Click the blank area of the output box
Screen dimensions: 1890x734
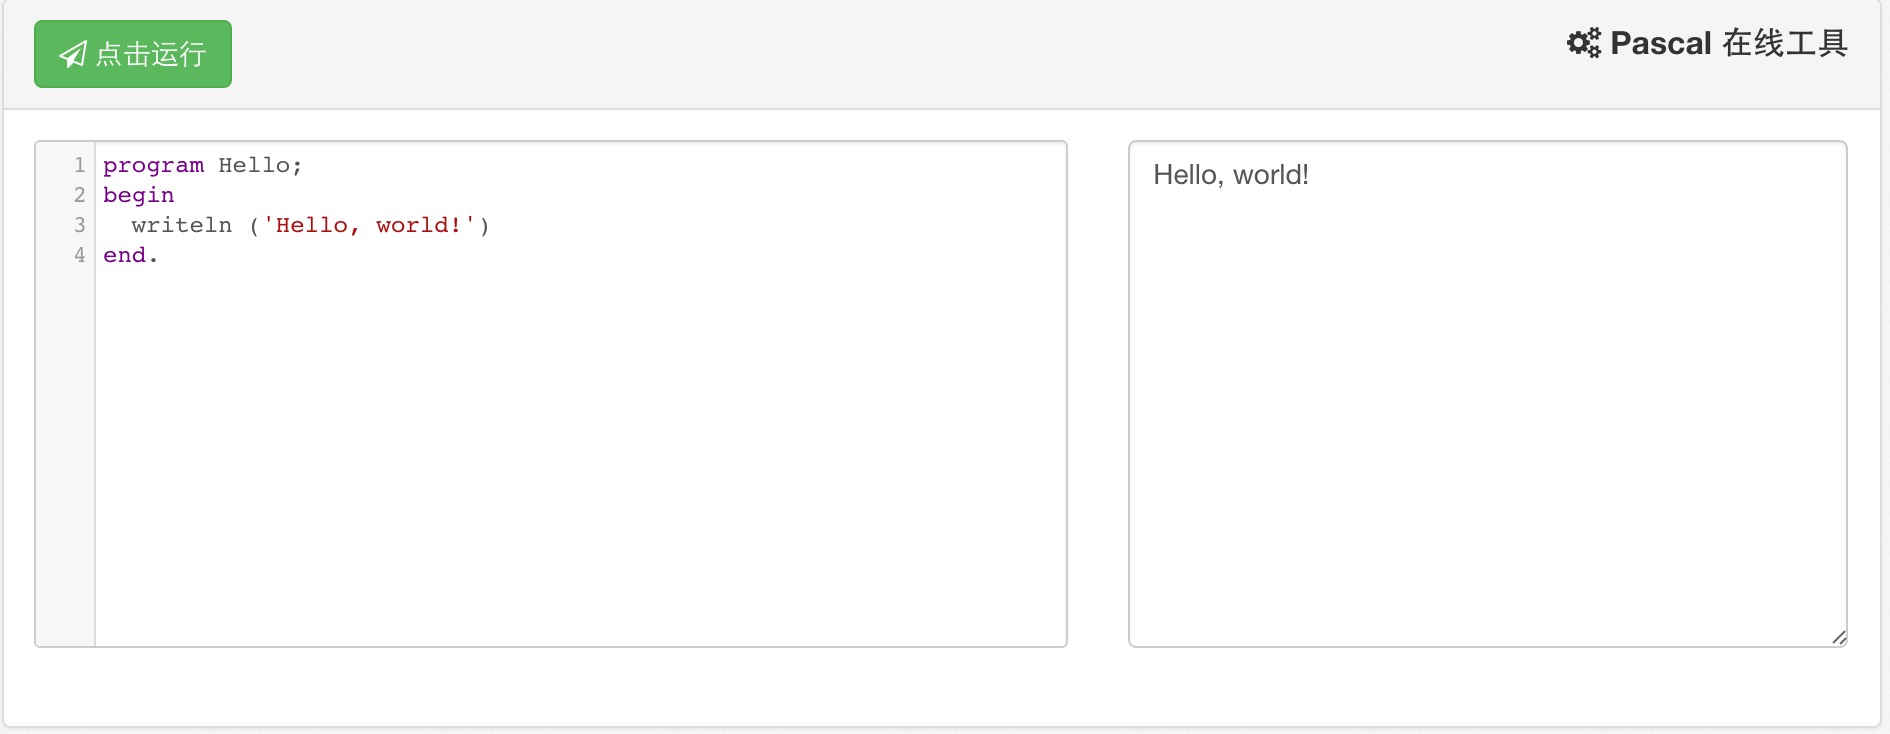[x=1487, y=420]
